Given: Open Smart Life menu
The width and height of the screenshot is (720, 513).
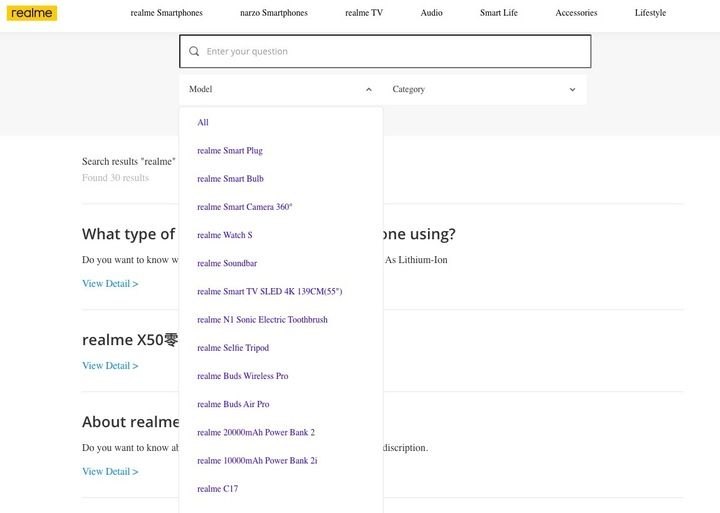Looking at the screenshot, I should (x=499, y=13).
